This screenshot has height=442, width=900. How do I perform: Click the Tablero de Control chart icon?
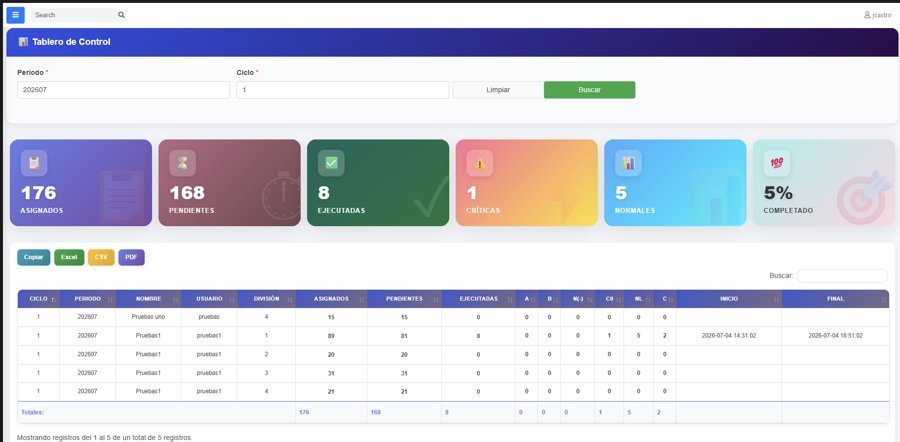[x=23, y=42]
